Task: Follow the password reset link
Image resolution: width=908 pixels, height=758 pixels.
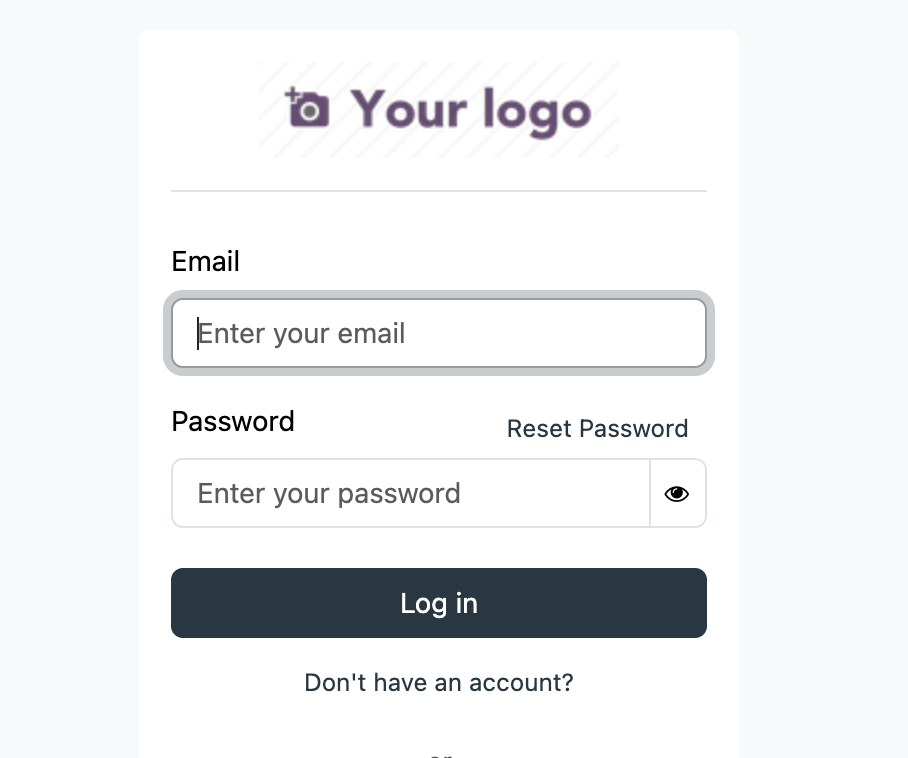Action: tap(597, 428)
